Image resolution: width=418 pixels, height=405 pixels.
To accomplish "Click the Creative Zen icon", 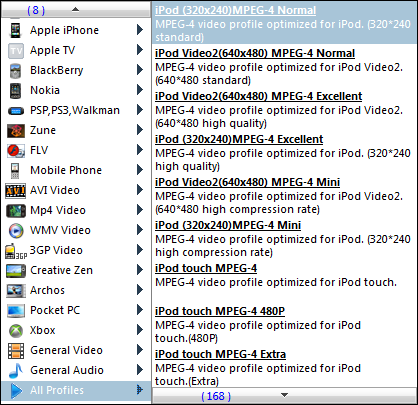I will pos(16,271).
